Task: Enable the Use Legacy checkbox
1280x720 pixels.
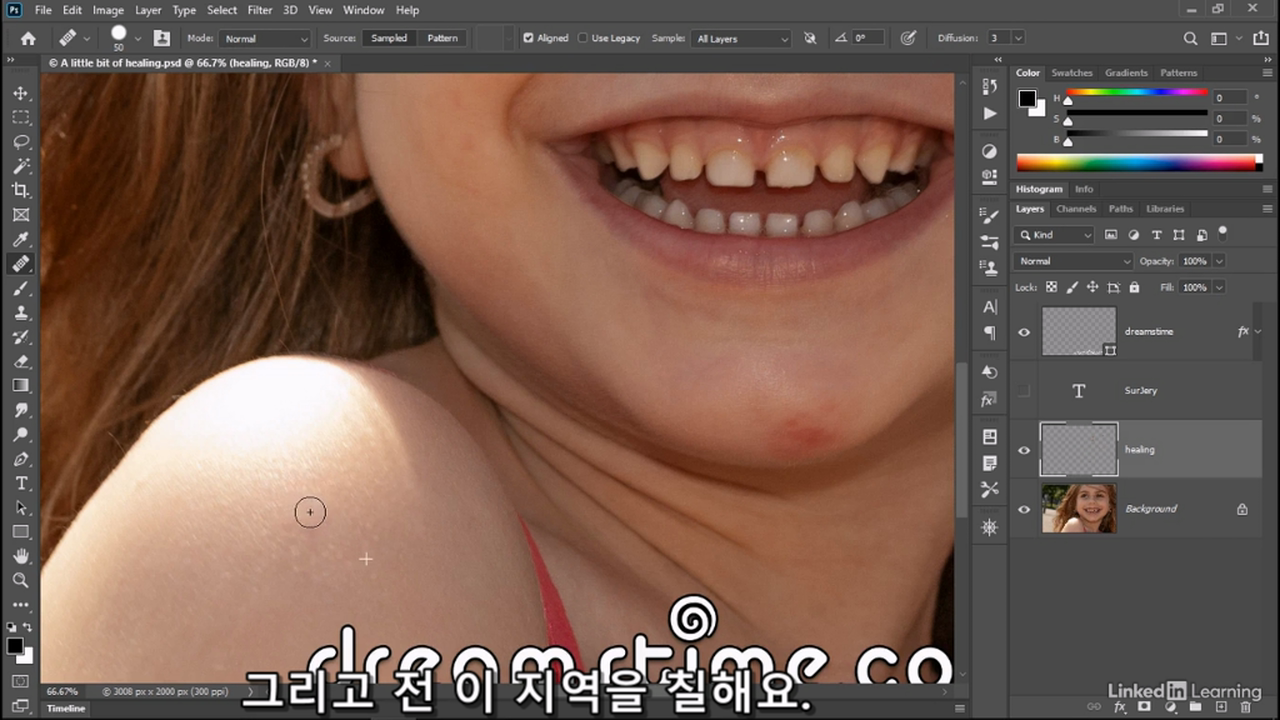Action: coord(583,38)
